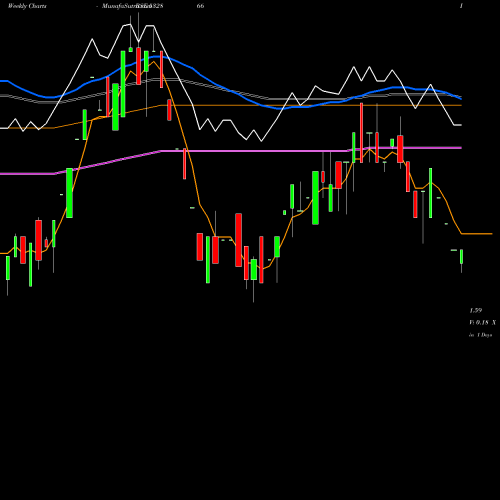The image size is (500, 500).
Task: Click the lowest-wick green candle at chart bottom
Action: point(254,270)
